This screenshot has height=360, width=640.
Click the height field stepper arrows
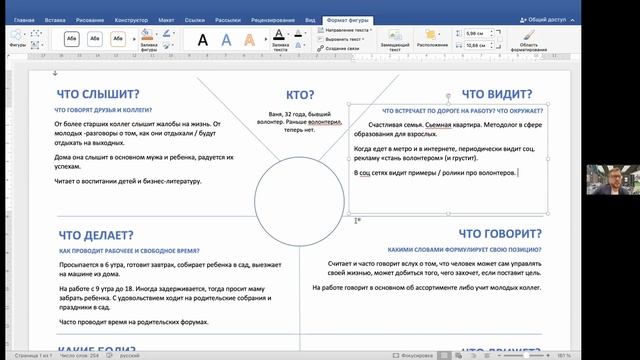point(492,33)
